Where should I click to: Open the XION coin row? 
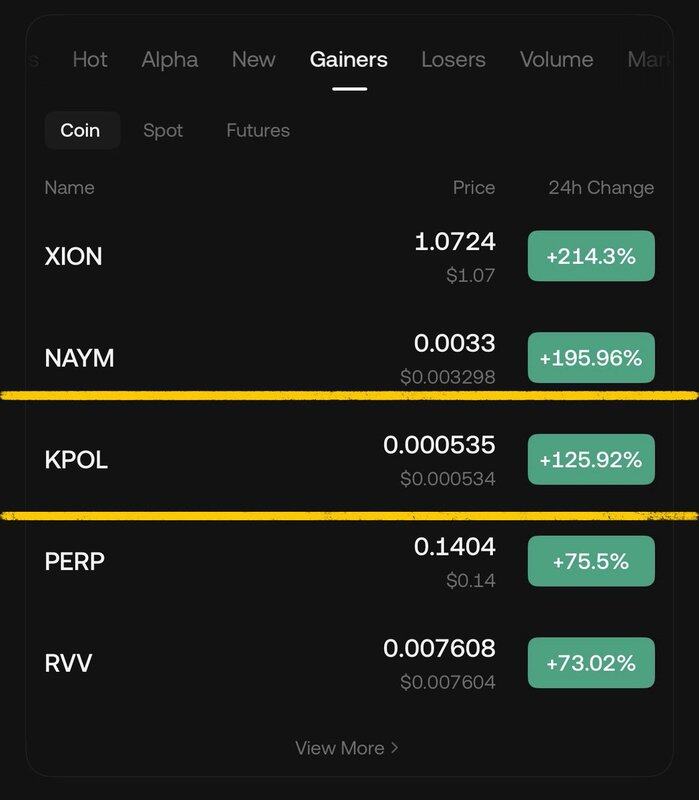point(74,256)
